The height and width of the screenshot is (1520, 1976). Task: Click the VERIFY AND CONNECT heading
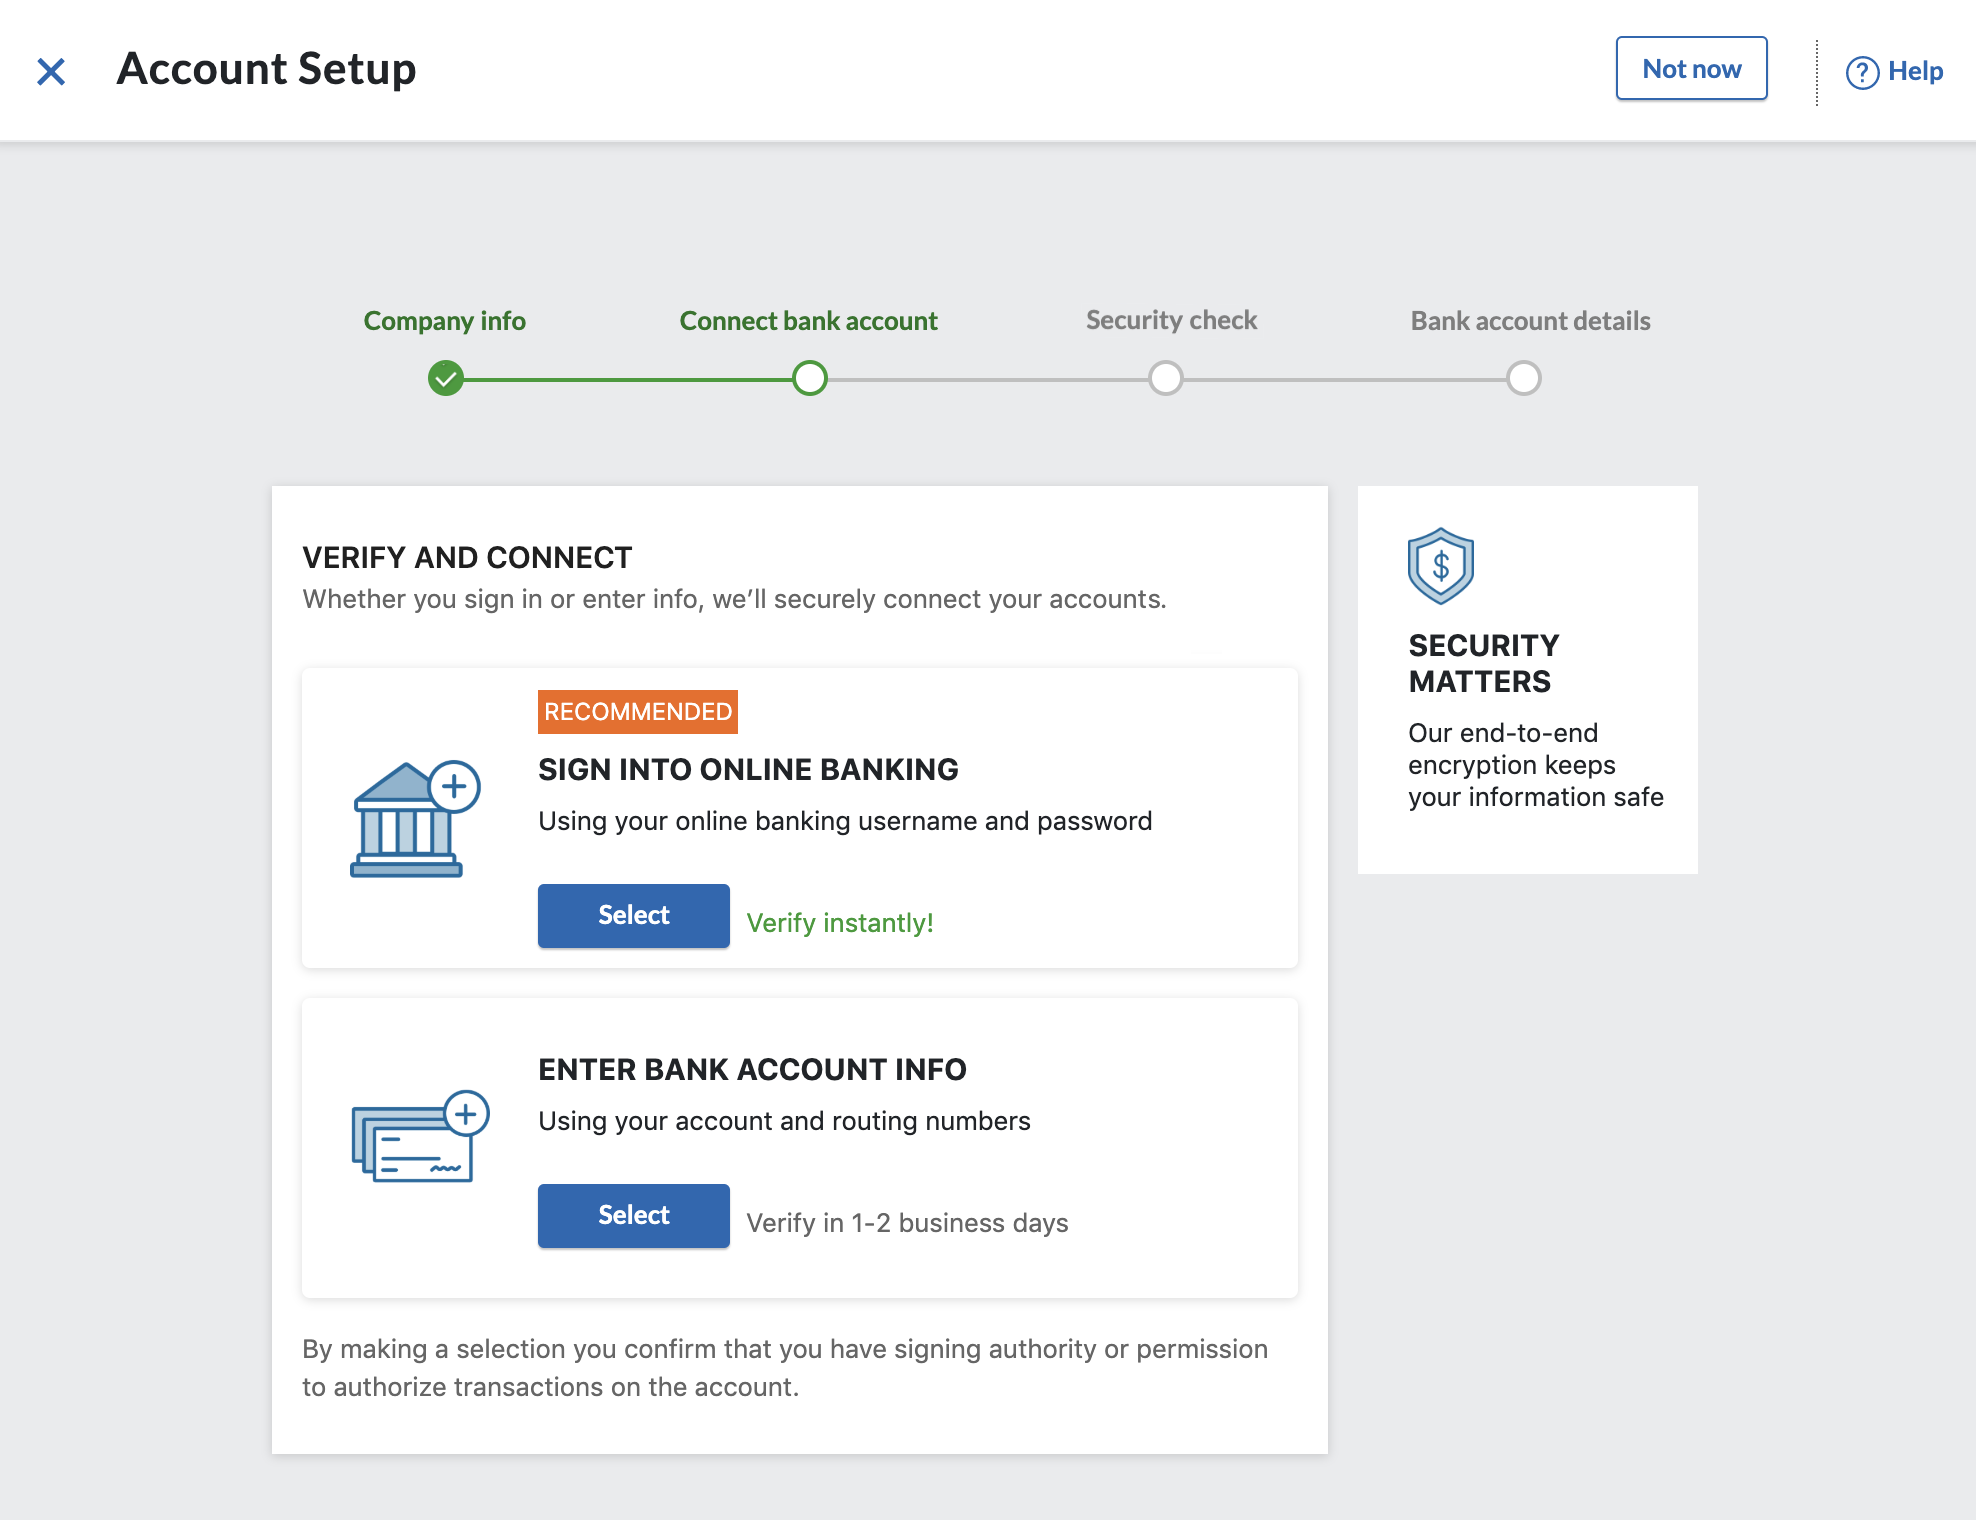click(467, 557)
